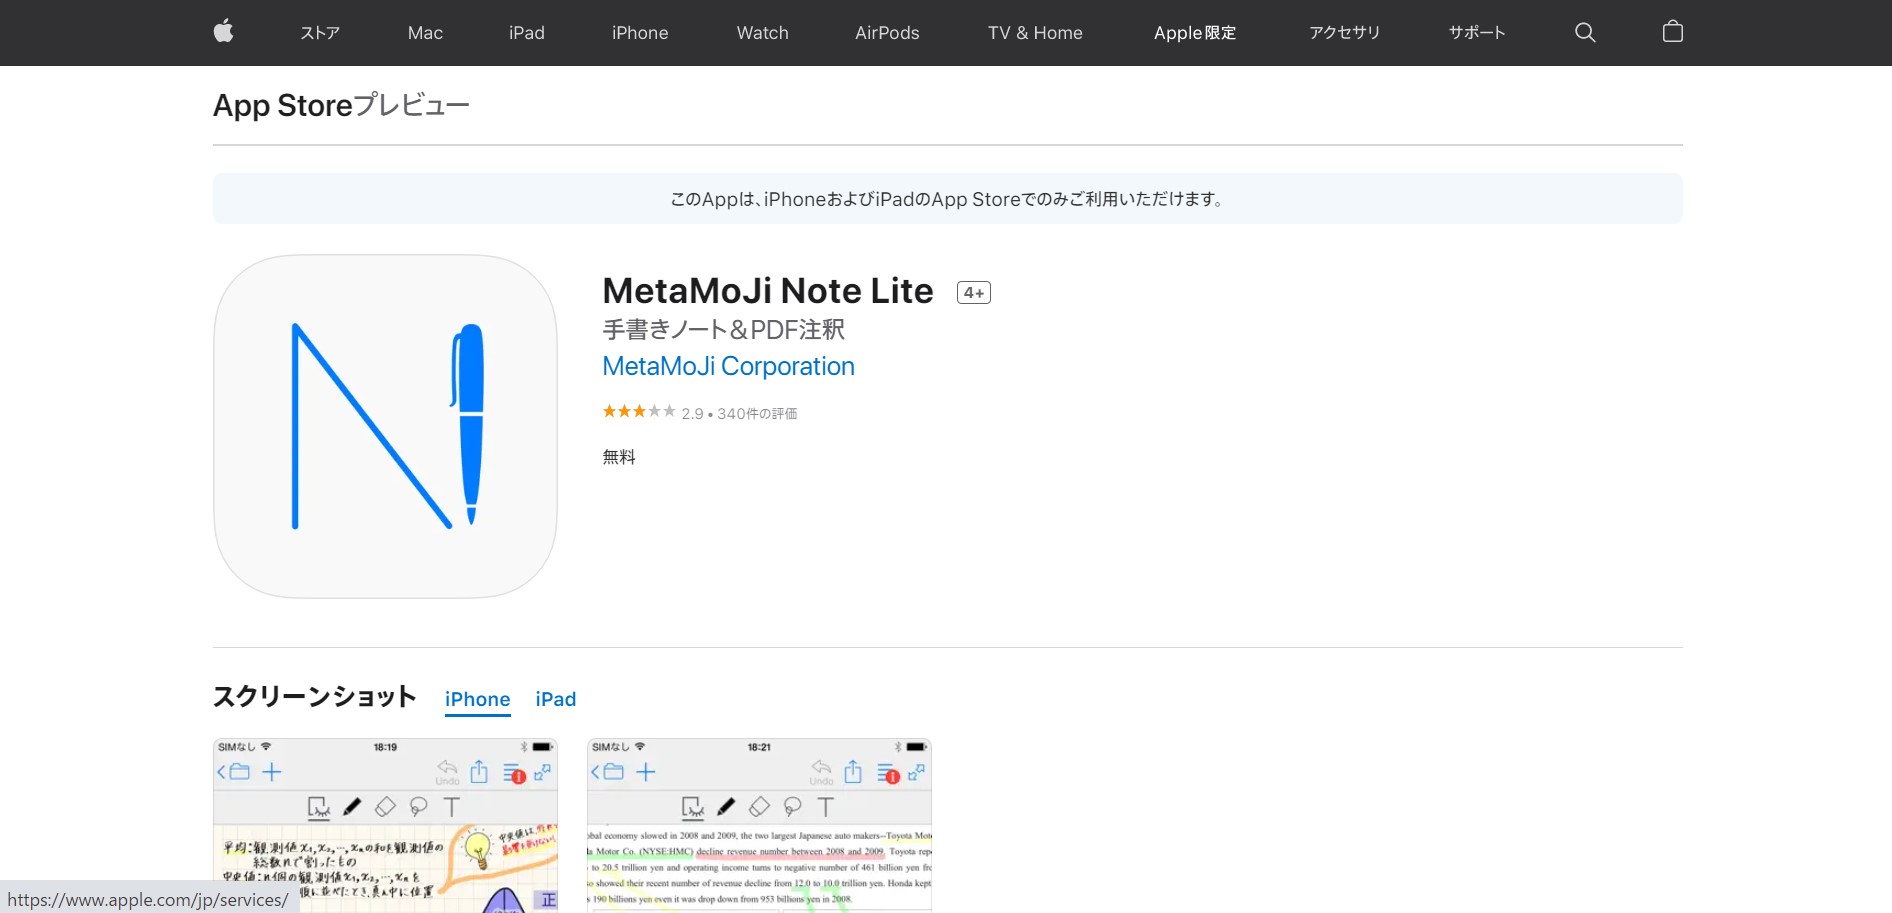The image size is (1892, 913).
Task: Open the shopping bag icon
Action: [x=1672, y=32]
